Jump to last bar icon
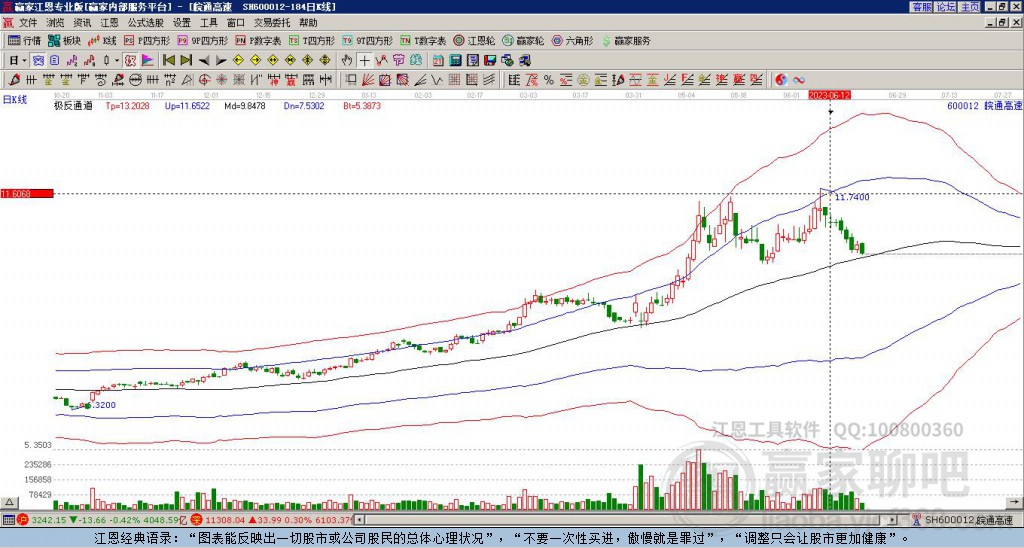 tap(186, 61)
